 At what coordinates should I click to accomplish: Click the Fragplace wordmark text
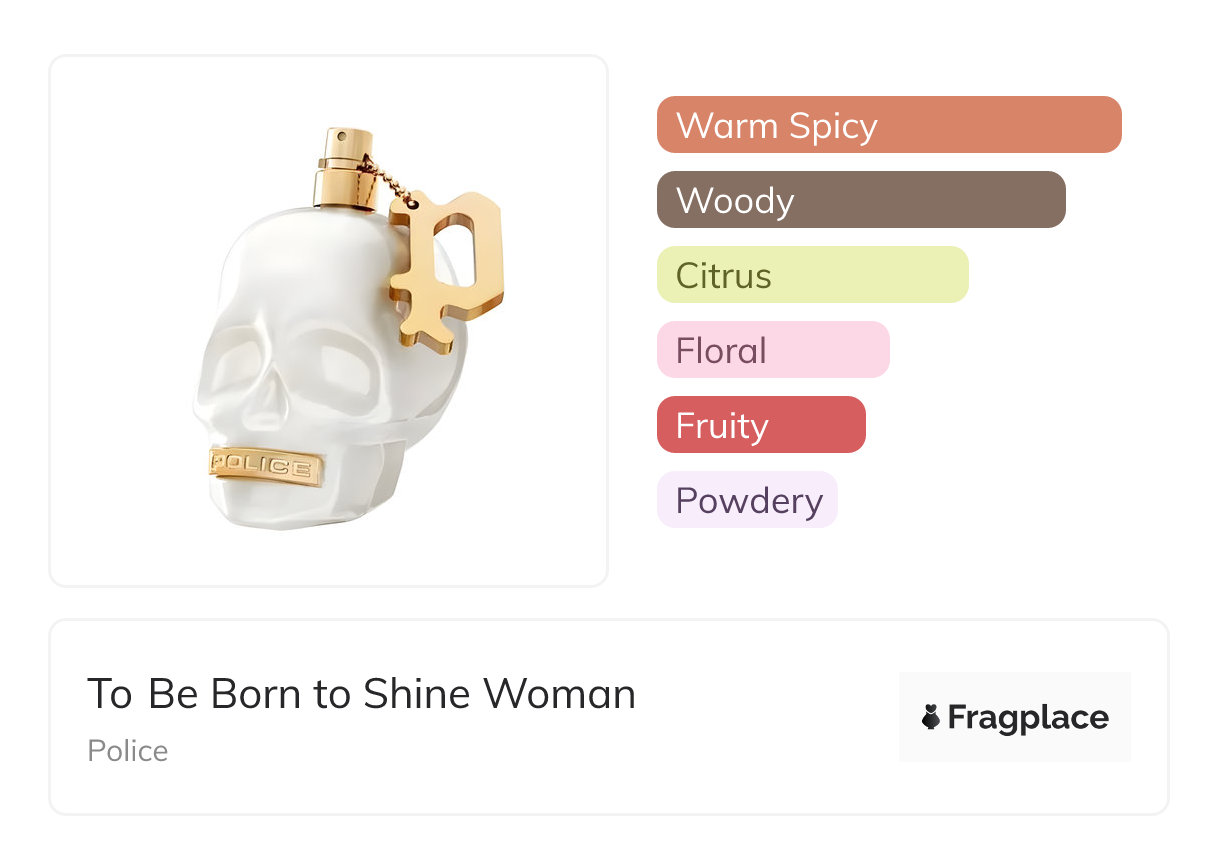point(1028,717)
